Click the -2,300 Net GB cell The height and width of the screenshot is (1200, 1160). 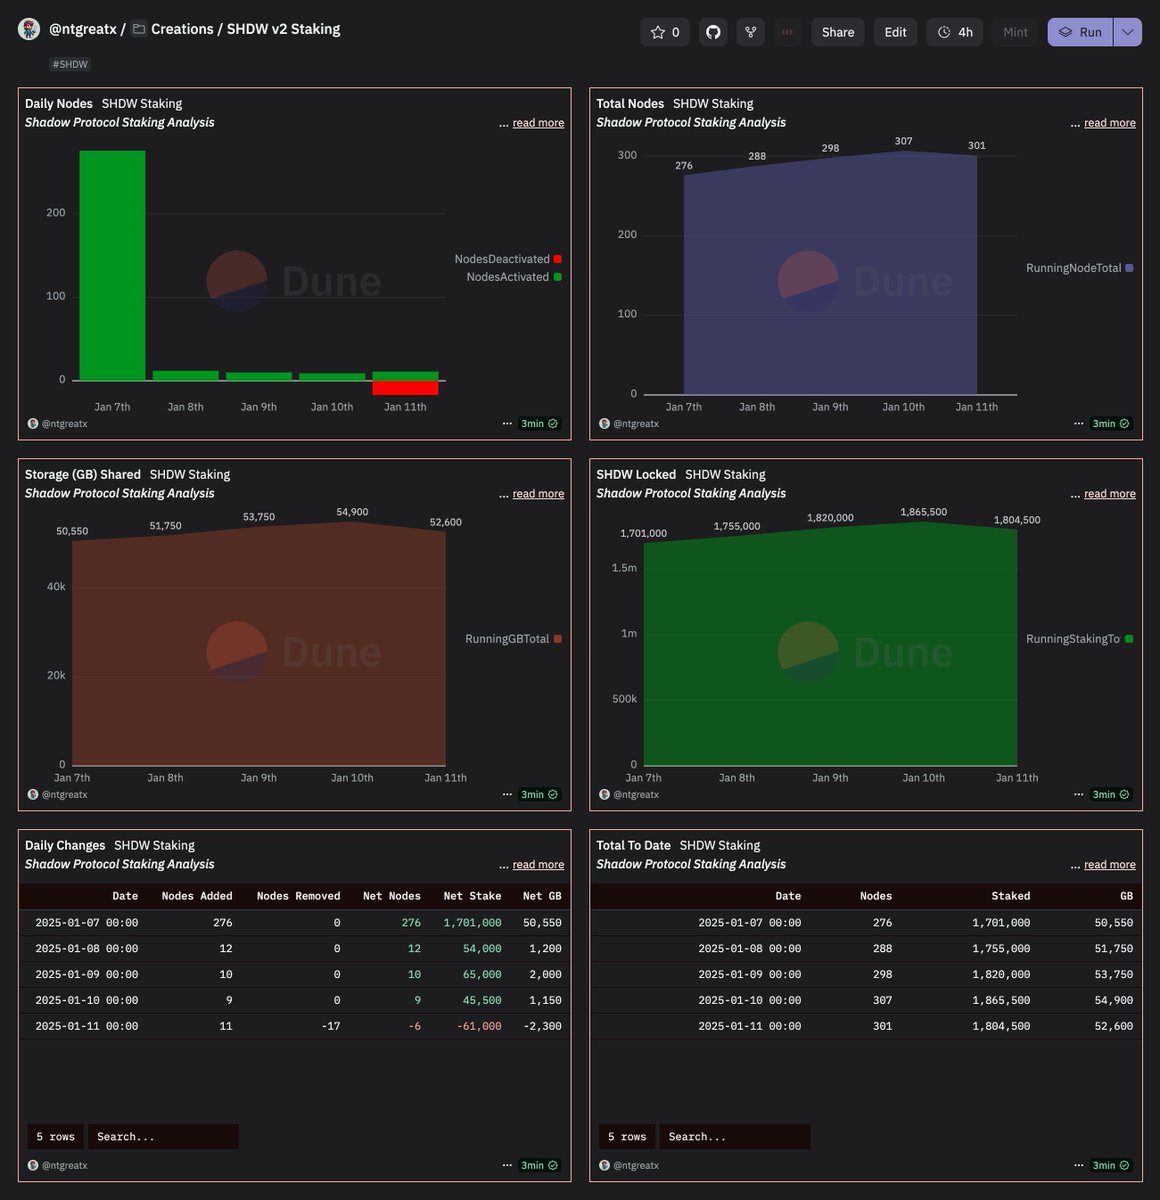[542, 1026]
